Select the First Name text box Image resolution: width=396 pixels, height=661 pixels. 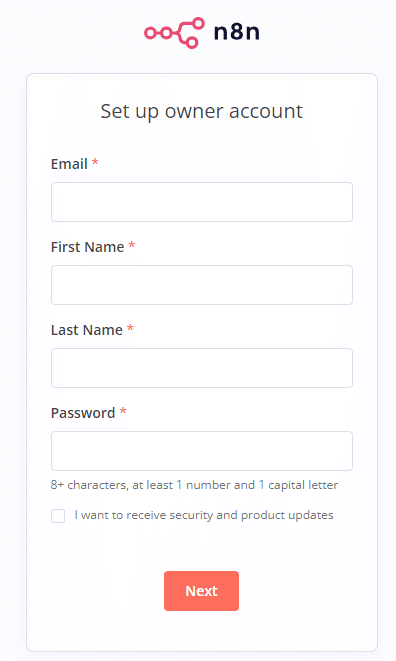[202, 285]
